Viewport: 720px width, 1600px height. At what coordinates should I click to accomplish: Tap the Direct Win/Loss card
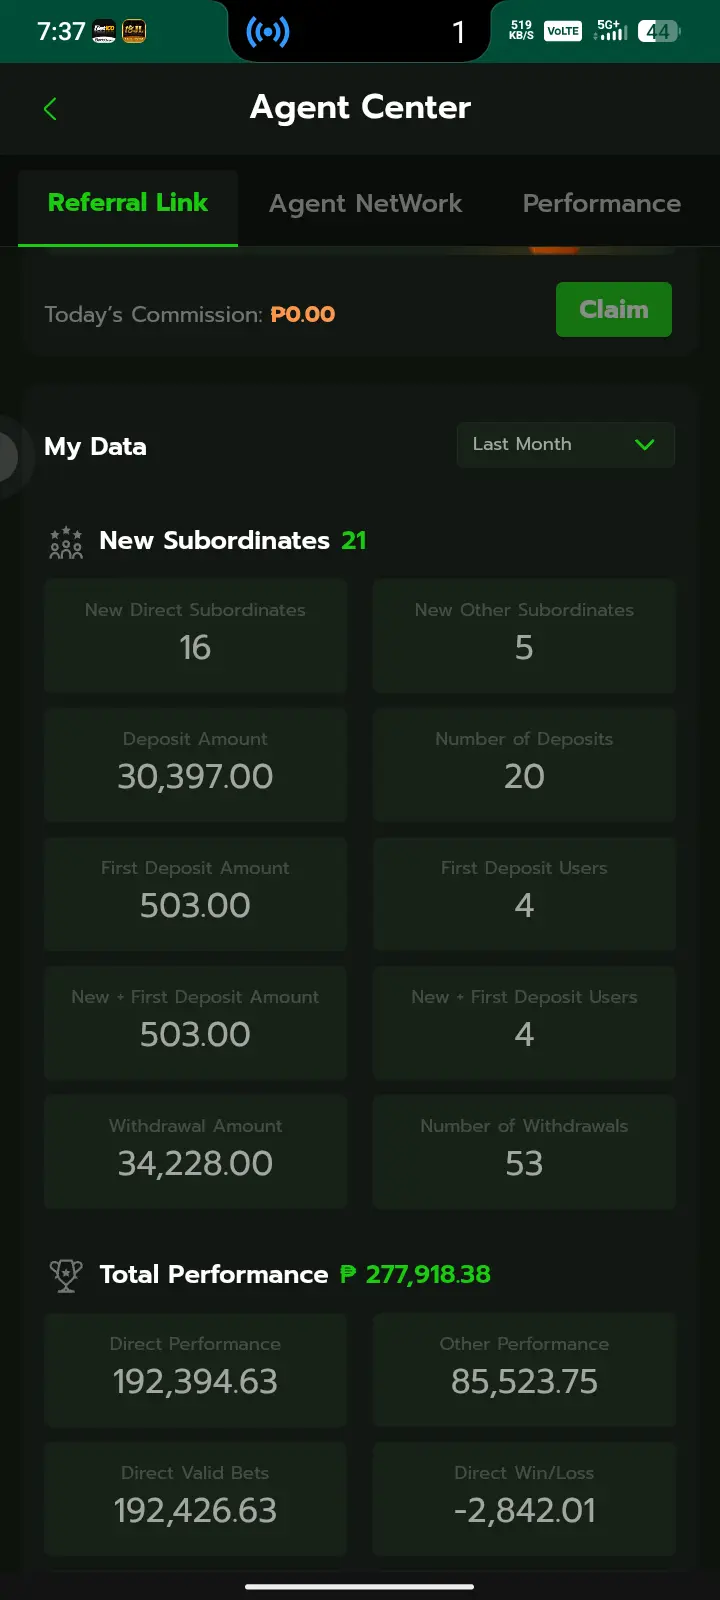coord(524,1499)
